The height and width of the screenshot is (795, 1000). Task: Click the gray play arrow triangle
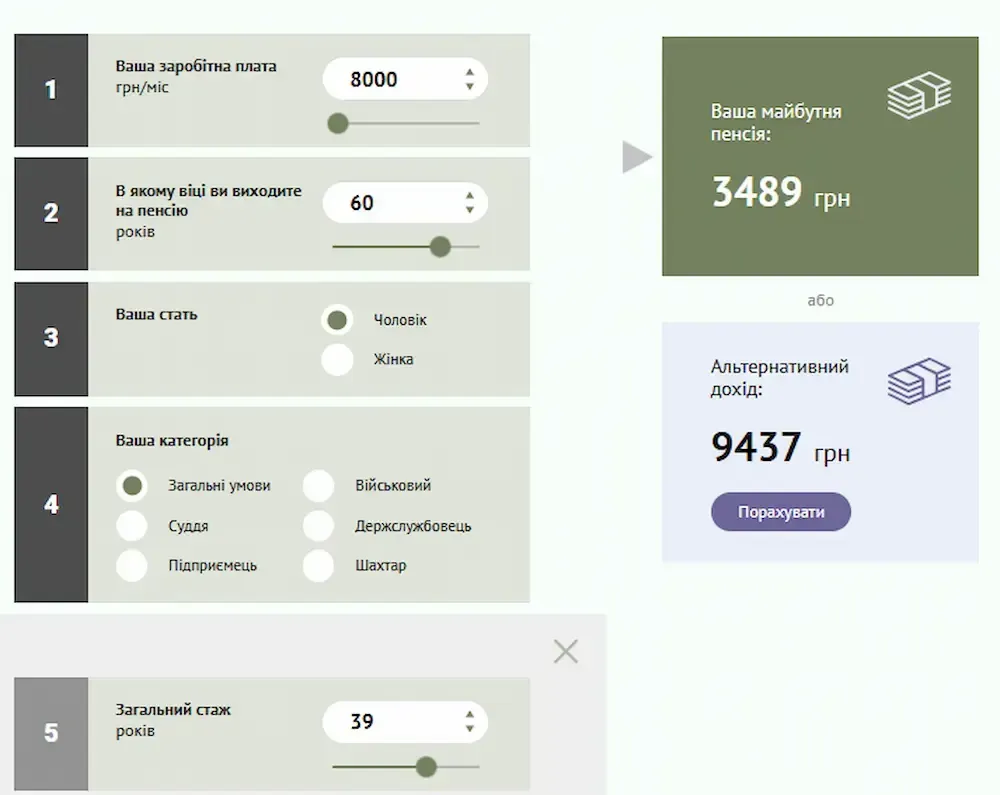click(636, 157)
